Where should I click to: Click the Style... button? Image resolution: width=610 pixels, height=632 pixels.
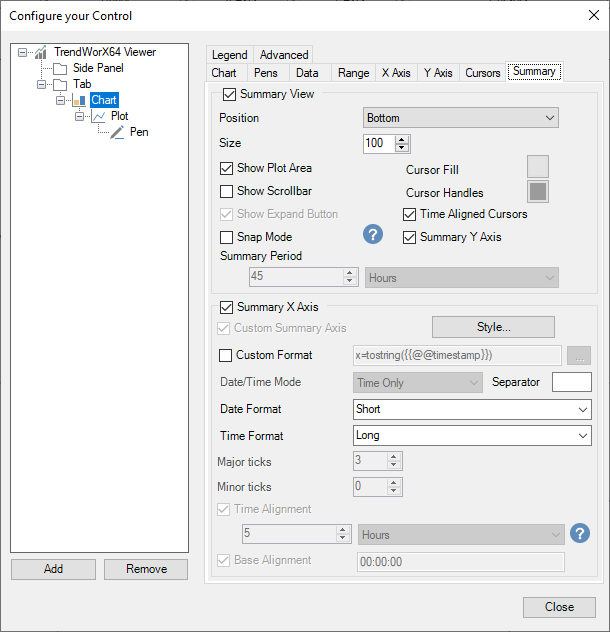pyautogui.click(x=493, y=327)
